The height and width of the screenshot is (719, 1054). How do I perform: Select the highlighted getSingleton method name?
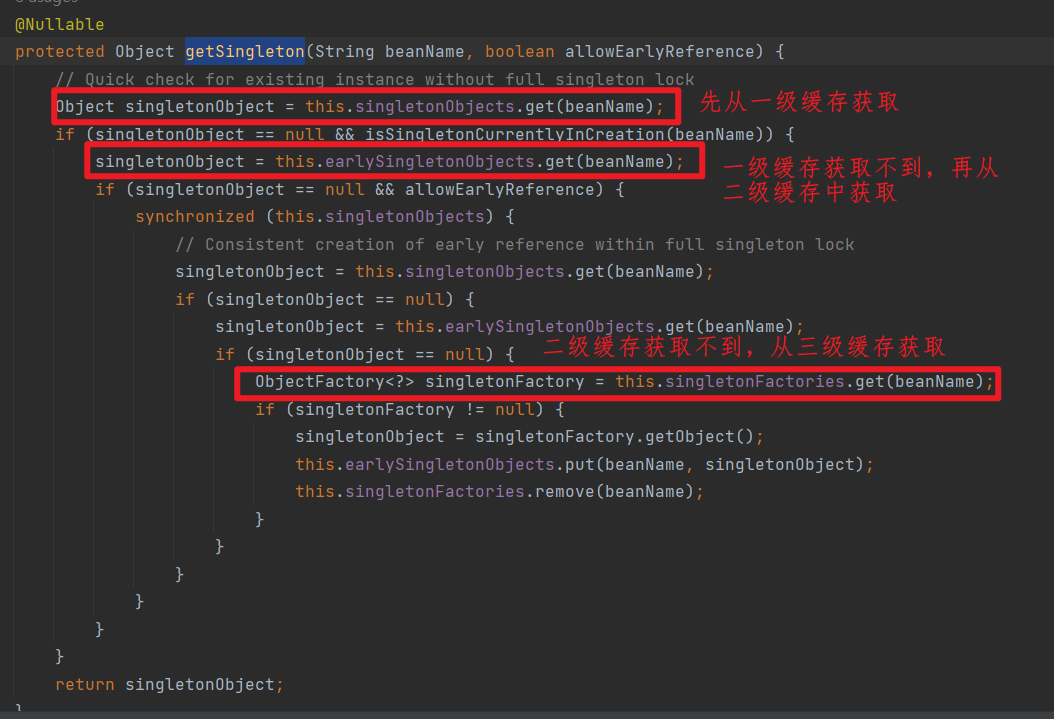[x=245, y=52]
